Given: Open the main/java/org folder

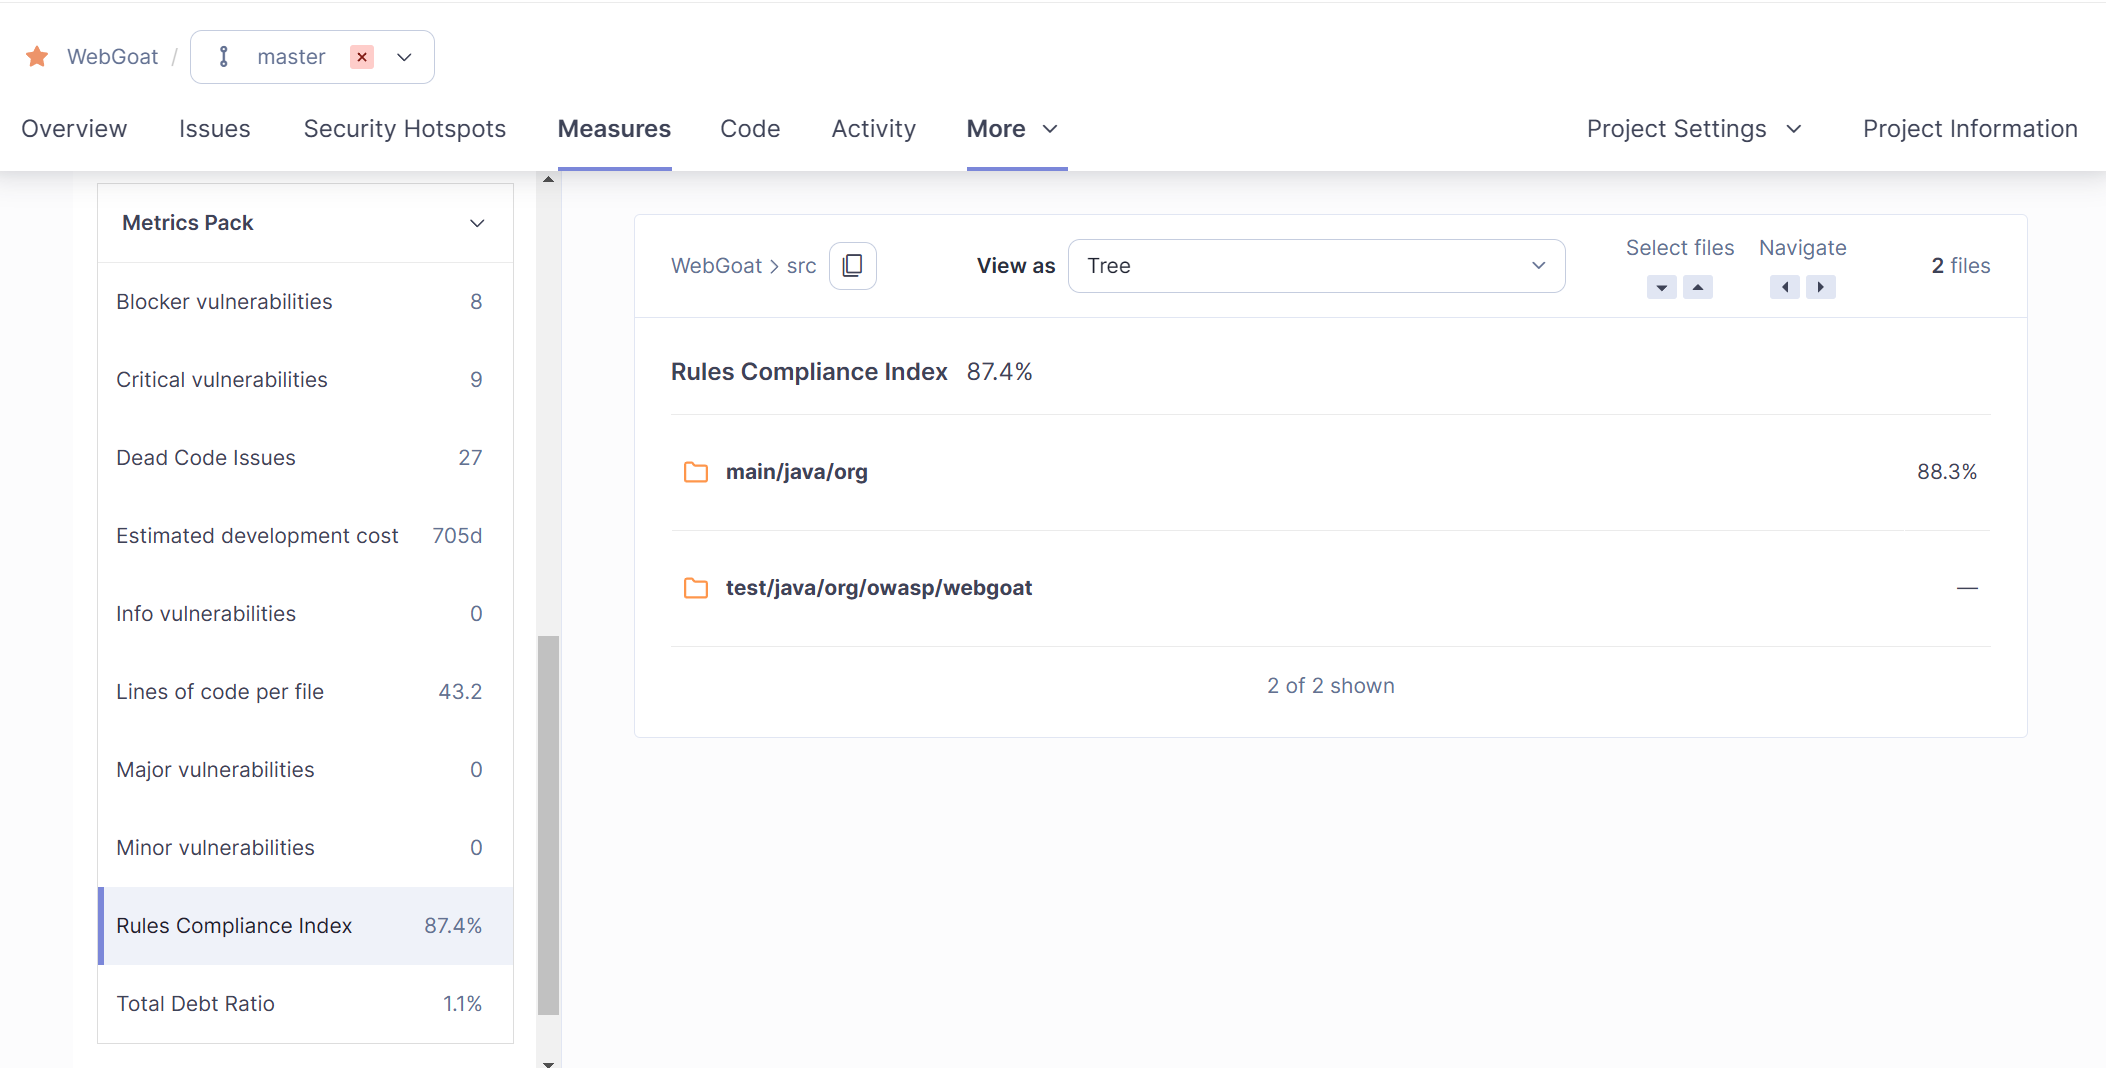Looking at the screenshot, I should (796, 472).
